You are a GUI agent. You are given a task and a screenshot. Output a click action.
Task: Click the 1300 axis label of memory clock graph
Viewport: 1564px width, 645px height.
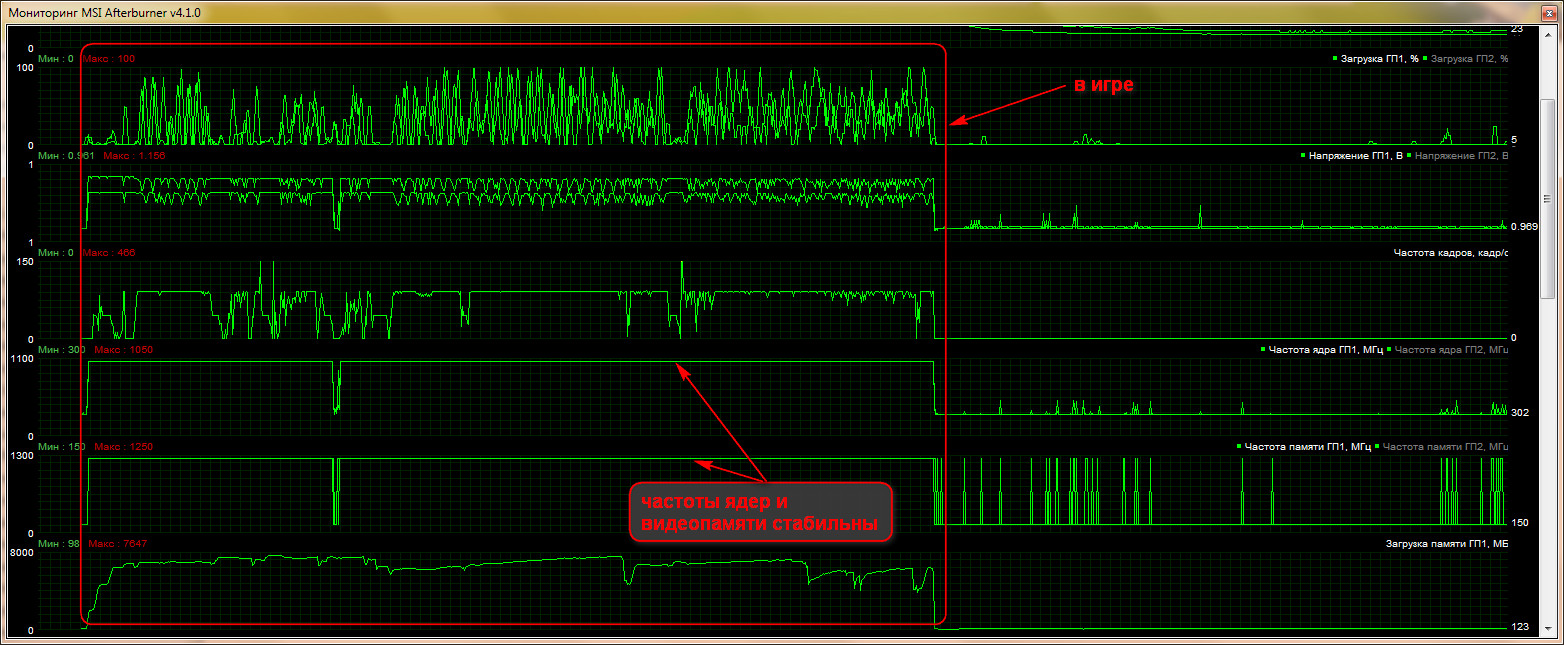tap(21, 456)
